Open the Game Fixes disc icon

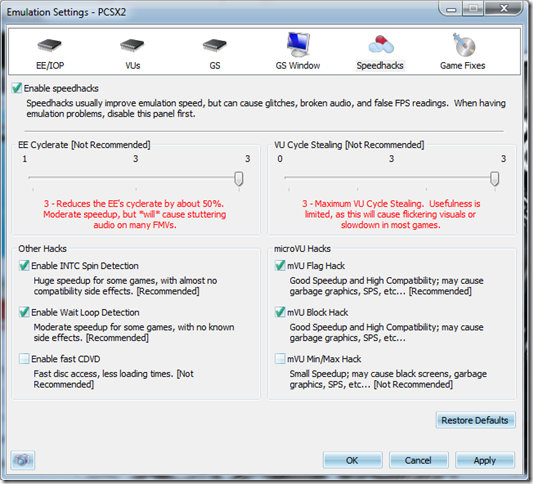pyautogui.click(x=463, y=45)
